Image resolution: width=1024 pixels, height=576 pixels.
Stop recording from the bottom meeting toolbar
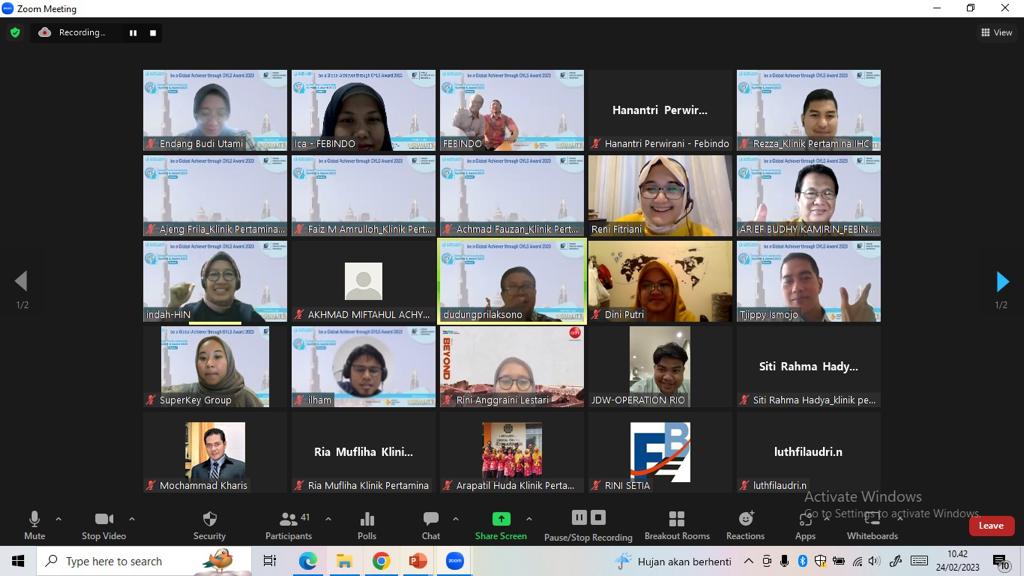click(x=598, y=518)
